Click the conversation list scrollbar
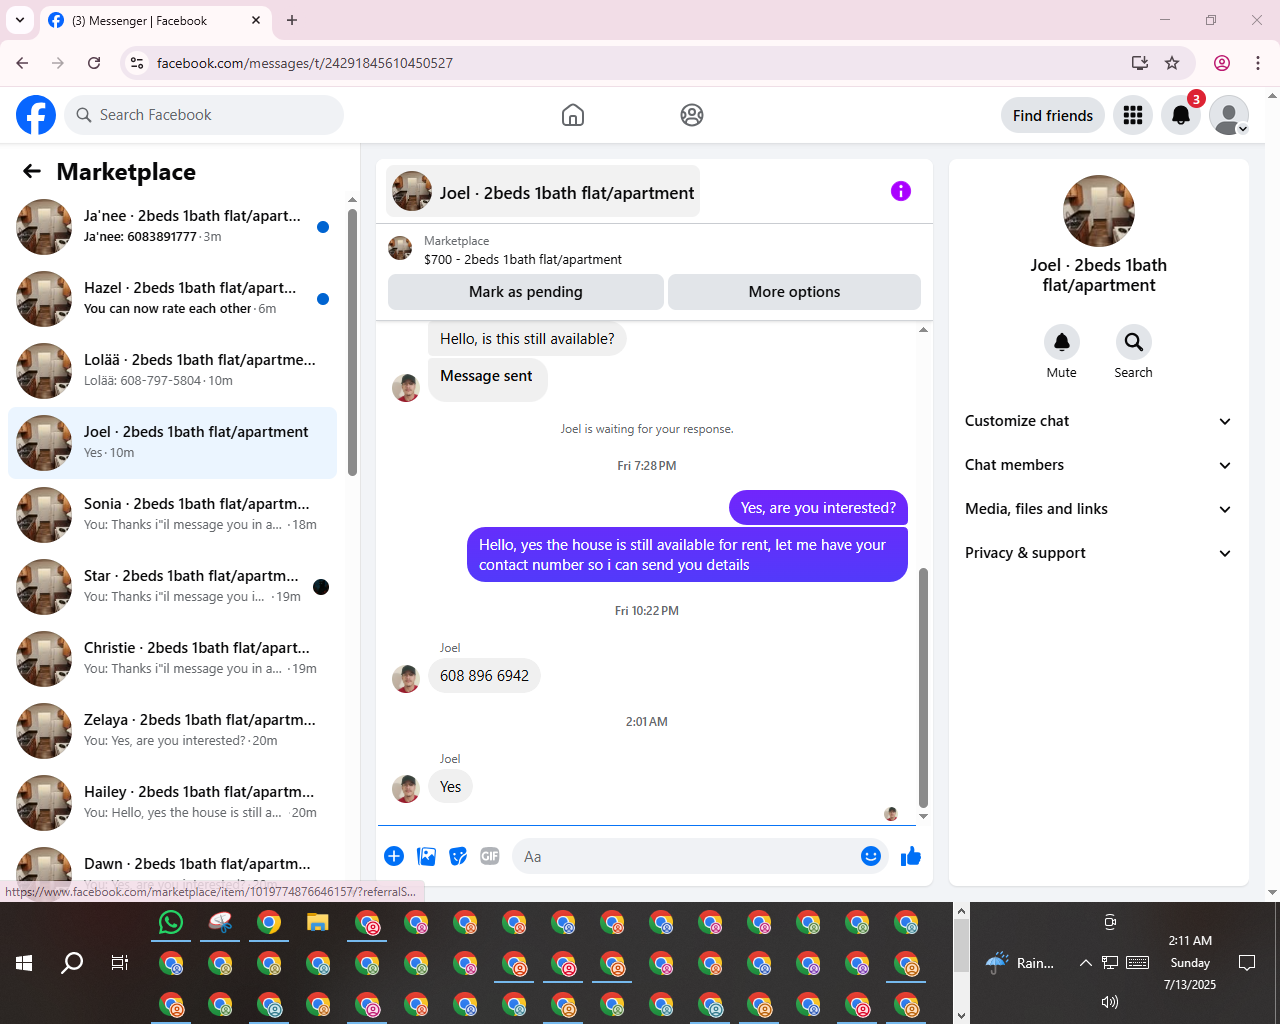The width and height of the screenshot is (1280, 1024). pos(352,342)
